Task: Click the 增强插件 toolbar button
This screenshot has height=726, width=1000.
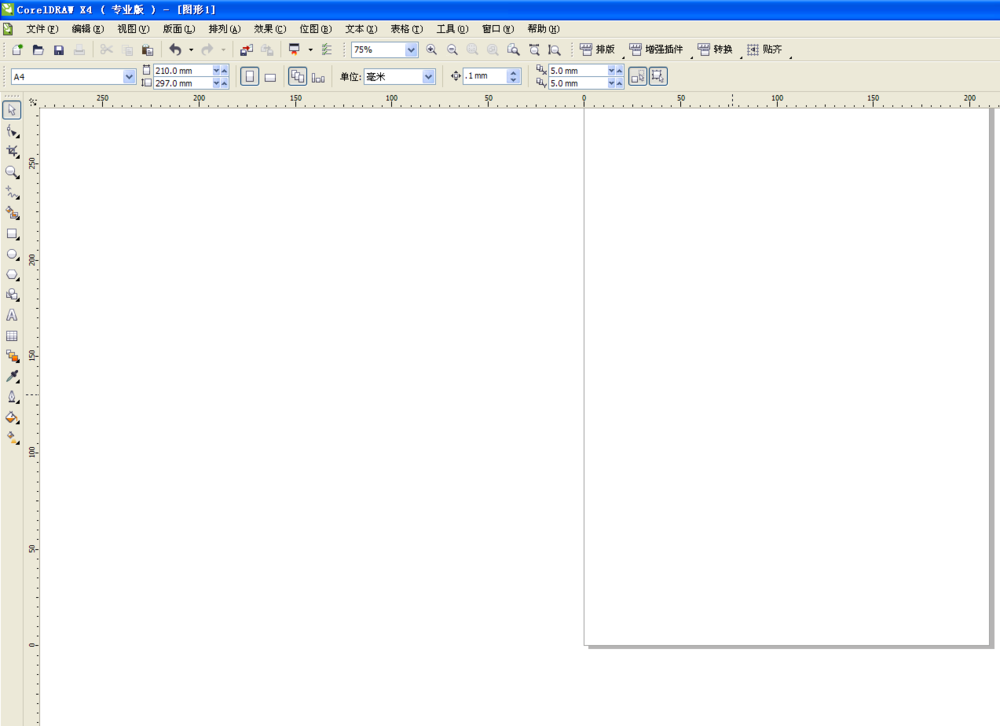Action: tap(656, 50)
